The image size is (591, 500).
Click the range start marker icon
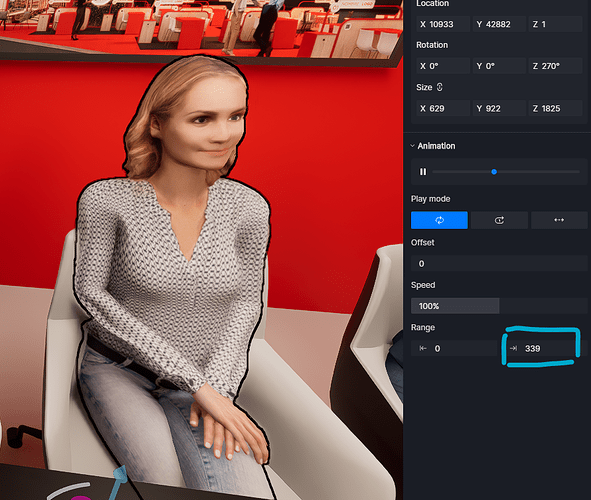423,349
